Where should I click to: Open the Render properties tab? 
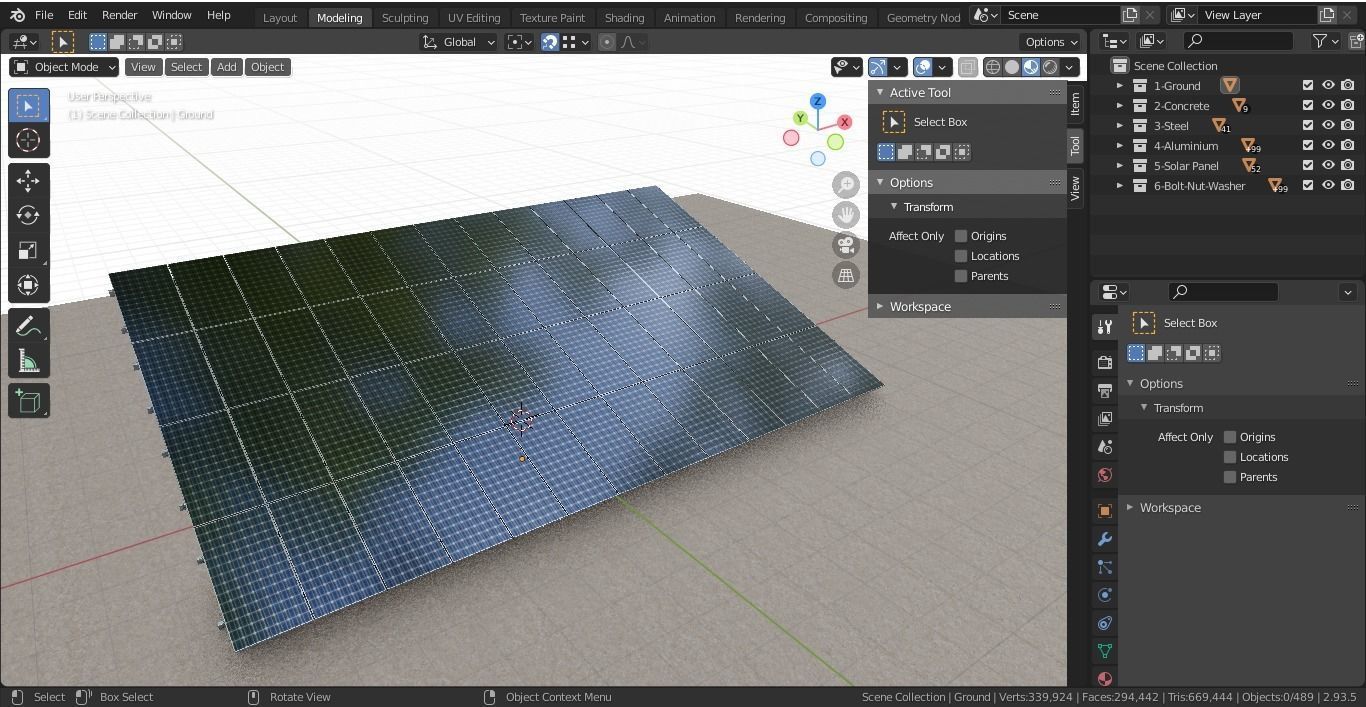click(x=1105, y=362)
